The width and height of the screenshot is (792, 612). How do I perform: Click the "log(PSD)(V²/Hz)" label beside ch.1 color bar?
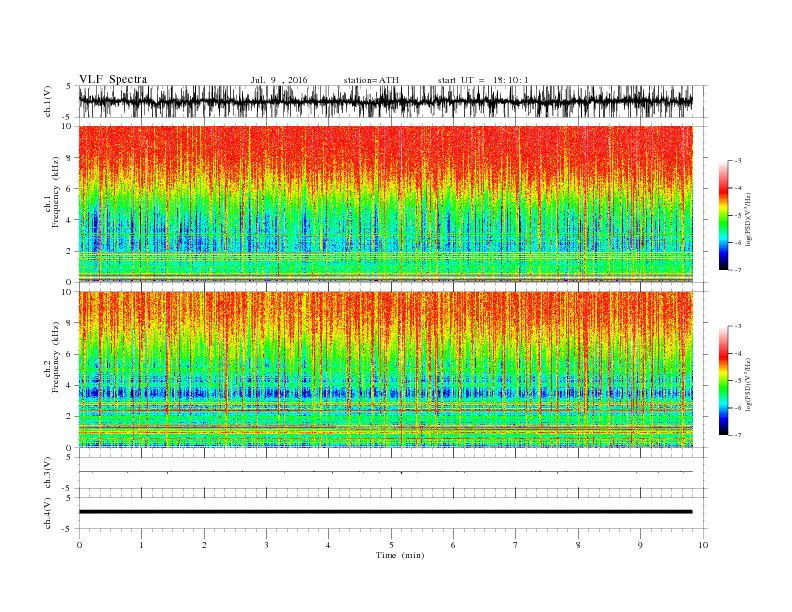point(748,219)
